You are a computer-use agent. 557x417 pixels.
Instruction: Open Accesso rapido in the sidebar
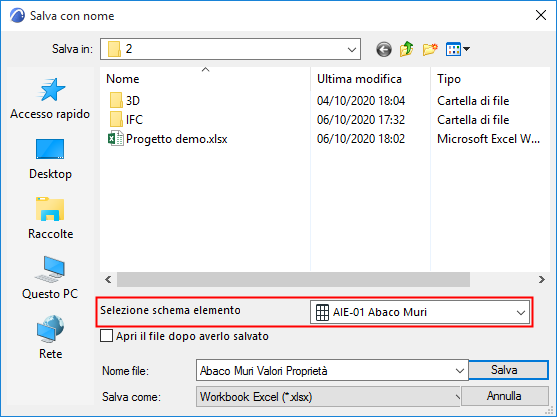click(x=50, y=99)
